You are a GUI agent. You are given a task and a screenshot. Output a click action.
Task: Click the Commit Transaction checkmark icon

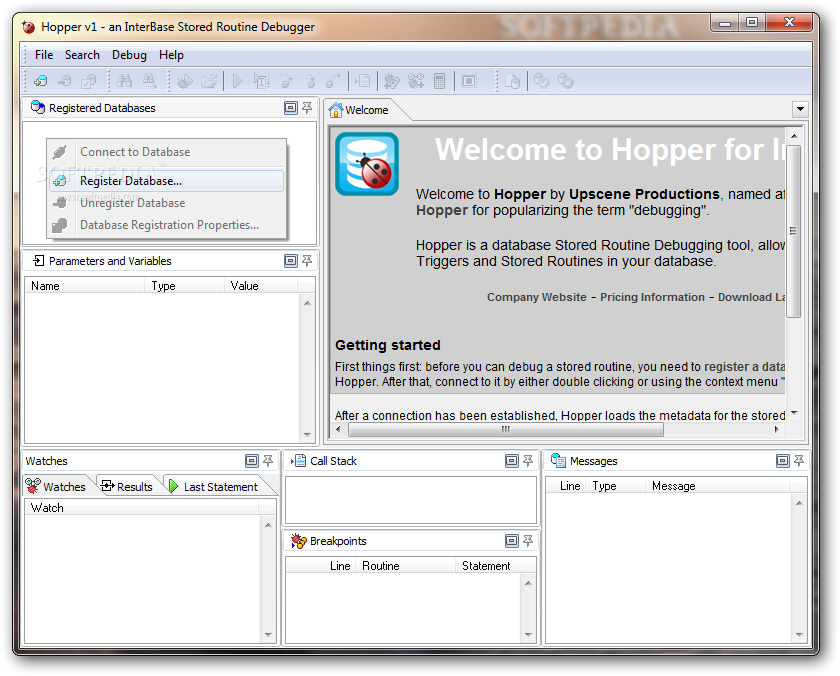(x=542, y=81)
